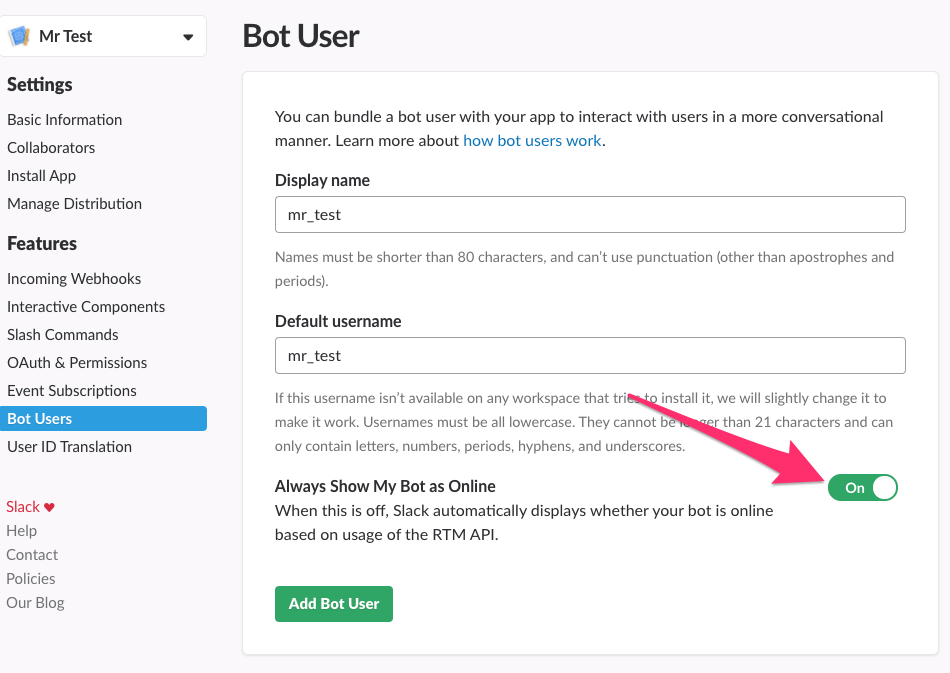This screenshot has width=950, height=673.
Task: Open the how bot users work link
Action: coord(532,141)
